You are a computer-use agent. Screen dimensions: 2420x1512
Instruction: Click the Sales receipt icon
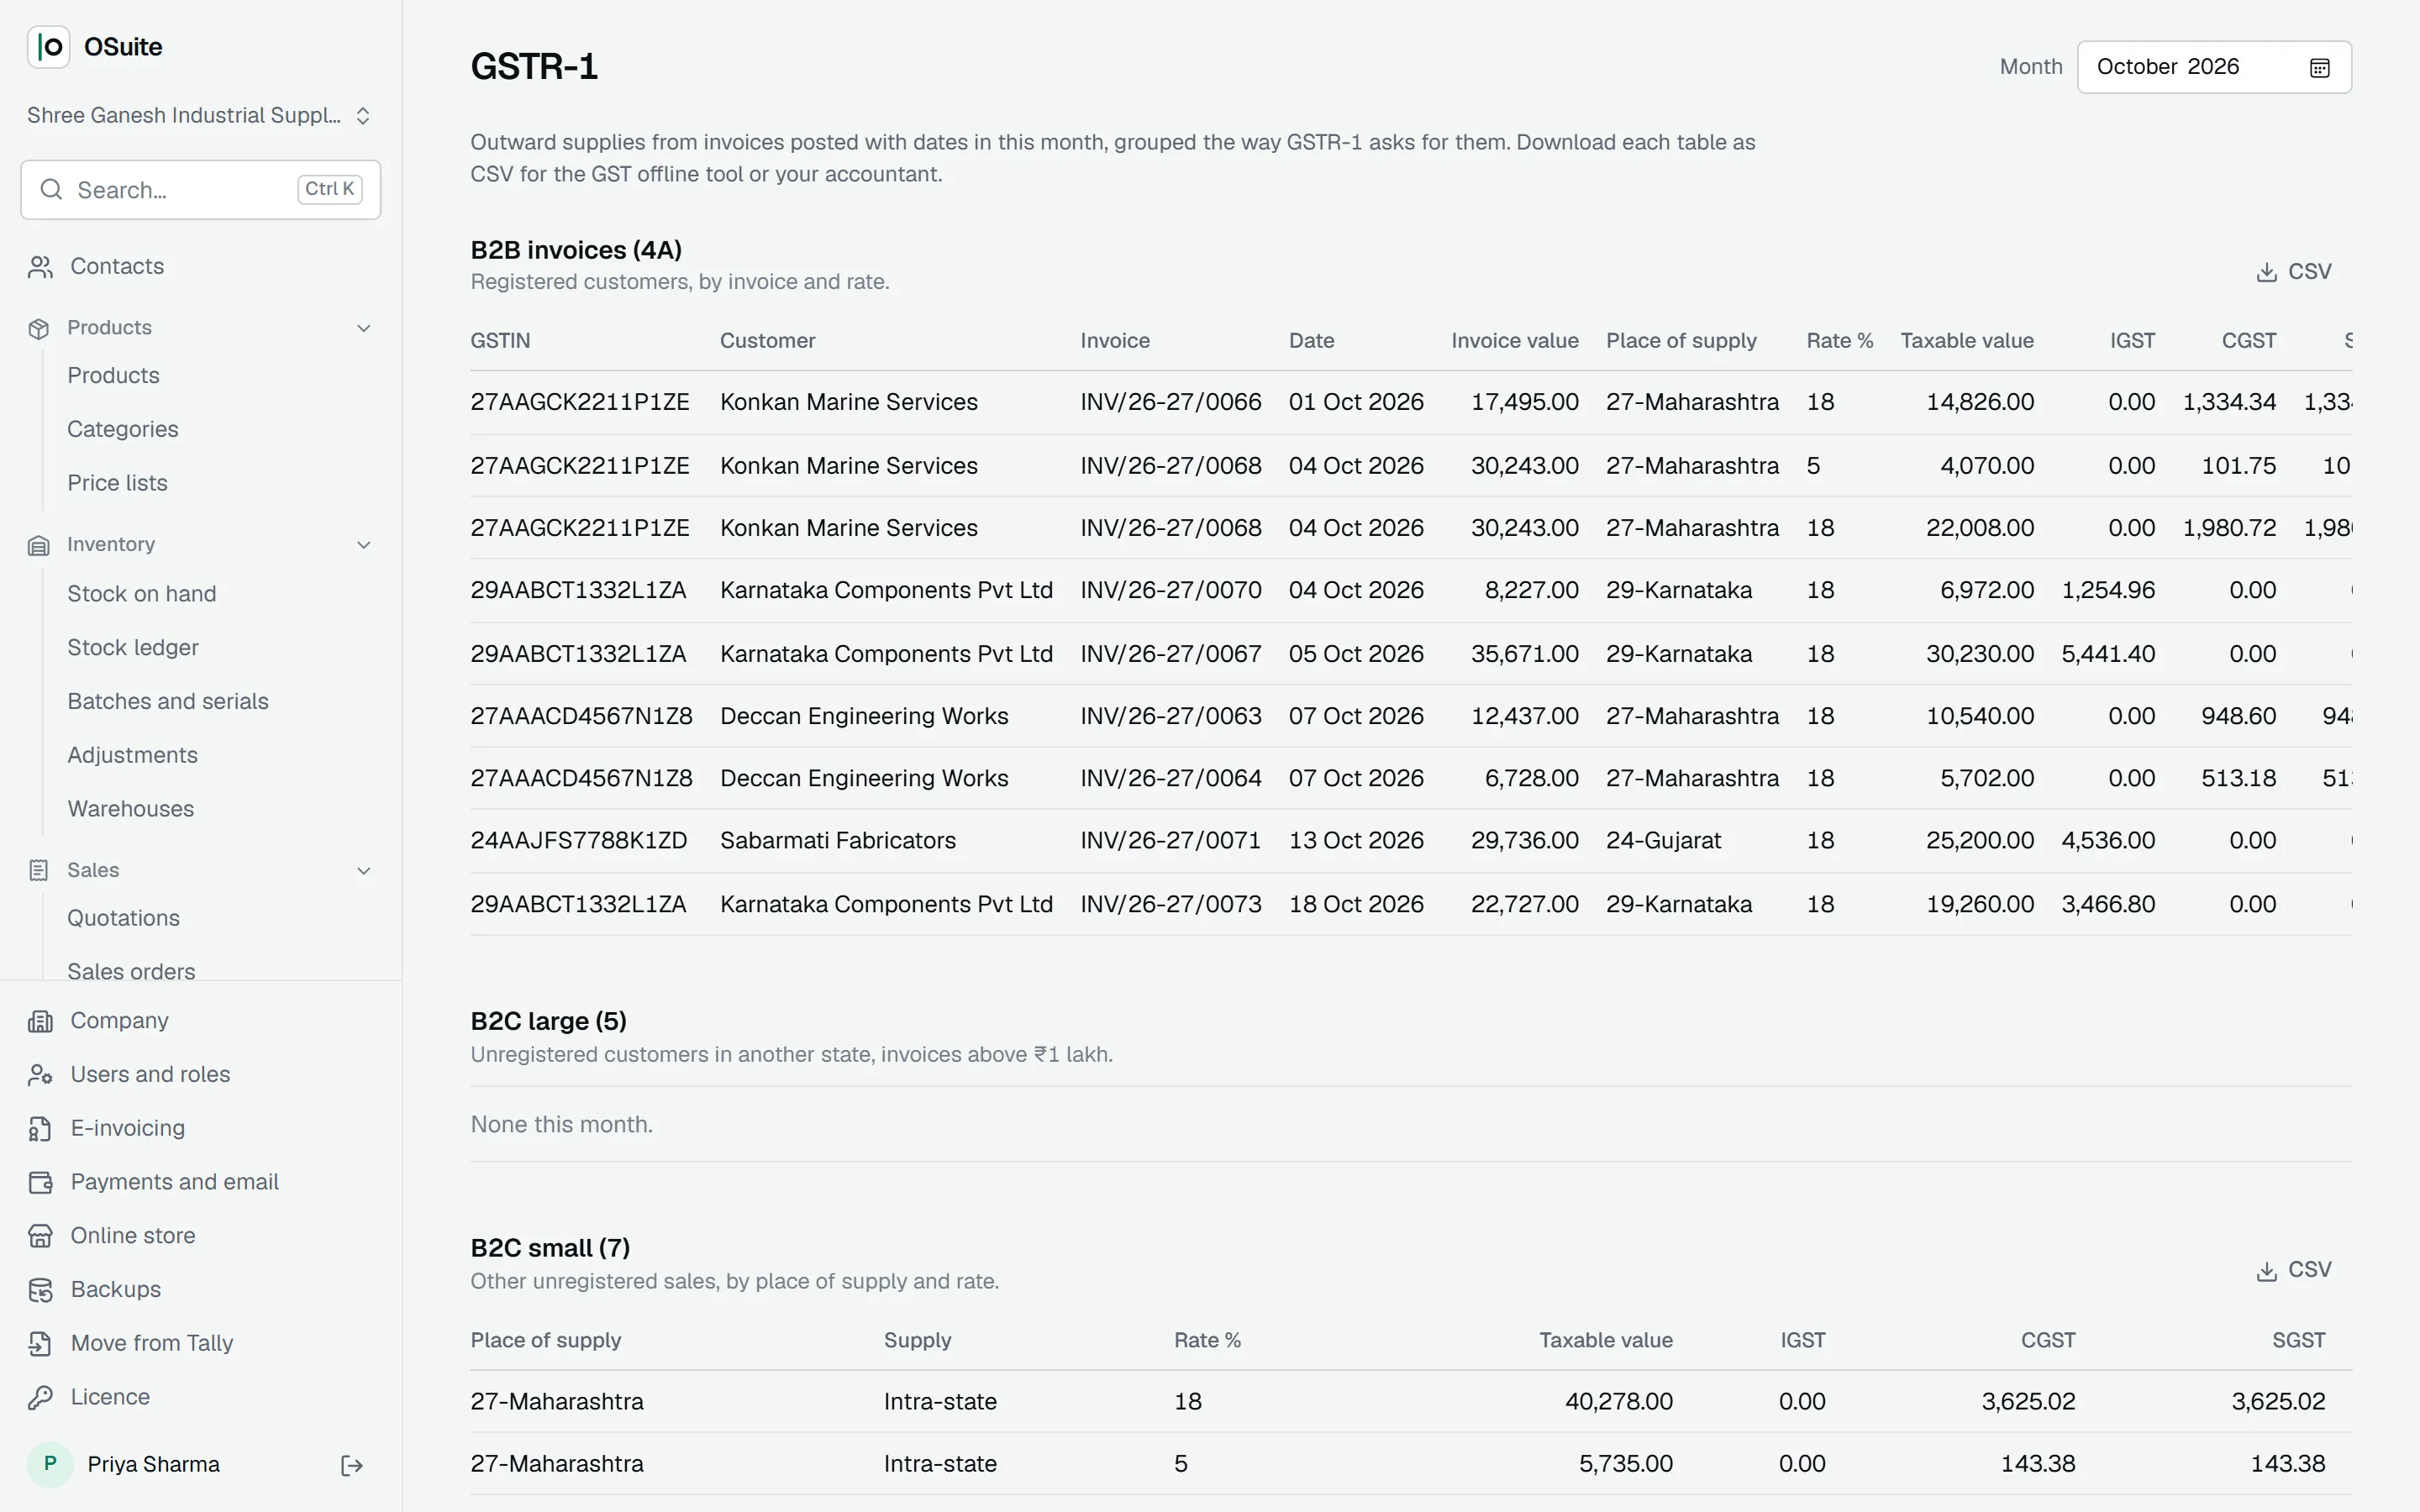pyautogui.click(x=39, y=871)
